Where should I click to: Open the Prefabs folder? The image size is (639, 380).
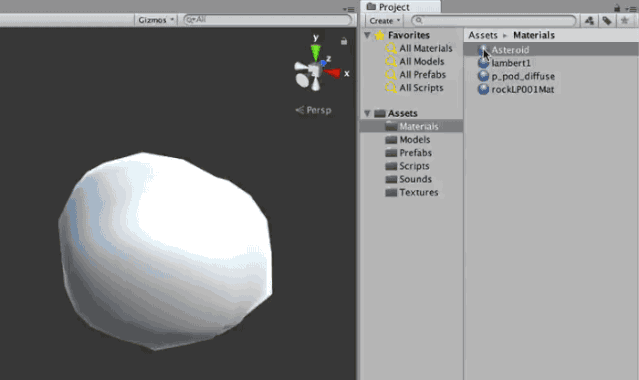click(415, 152)
